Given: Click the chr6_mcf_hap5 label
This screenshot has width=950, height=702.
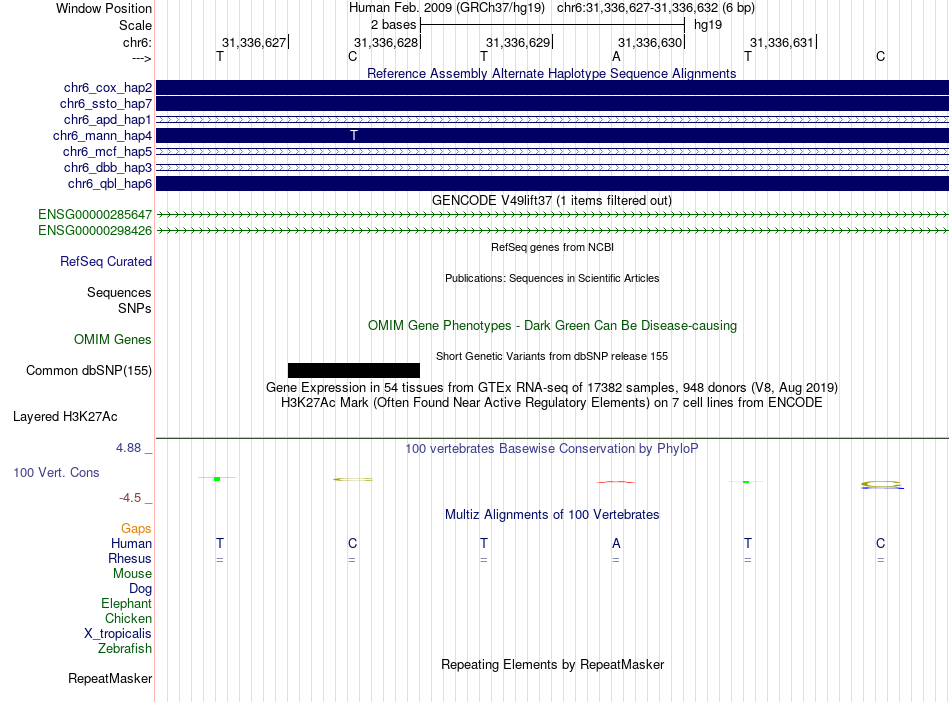Looking at the screenshot, I should coord(107,151).
